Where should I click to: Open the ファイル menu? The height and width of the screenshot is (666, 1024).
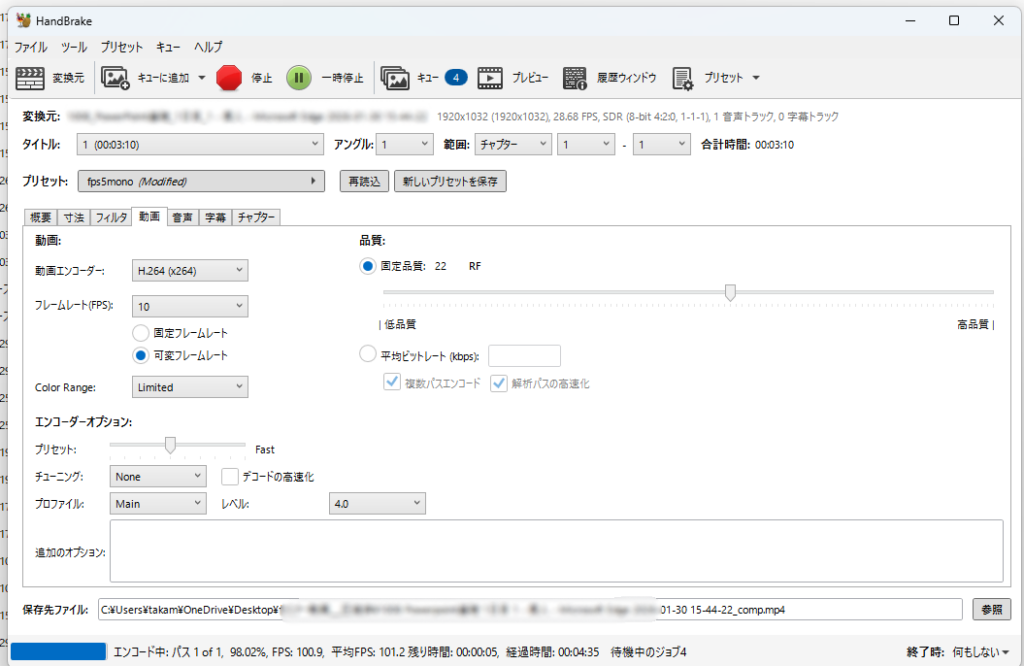coord(30,47)
